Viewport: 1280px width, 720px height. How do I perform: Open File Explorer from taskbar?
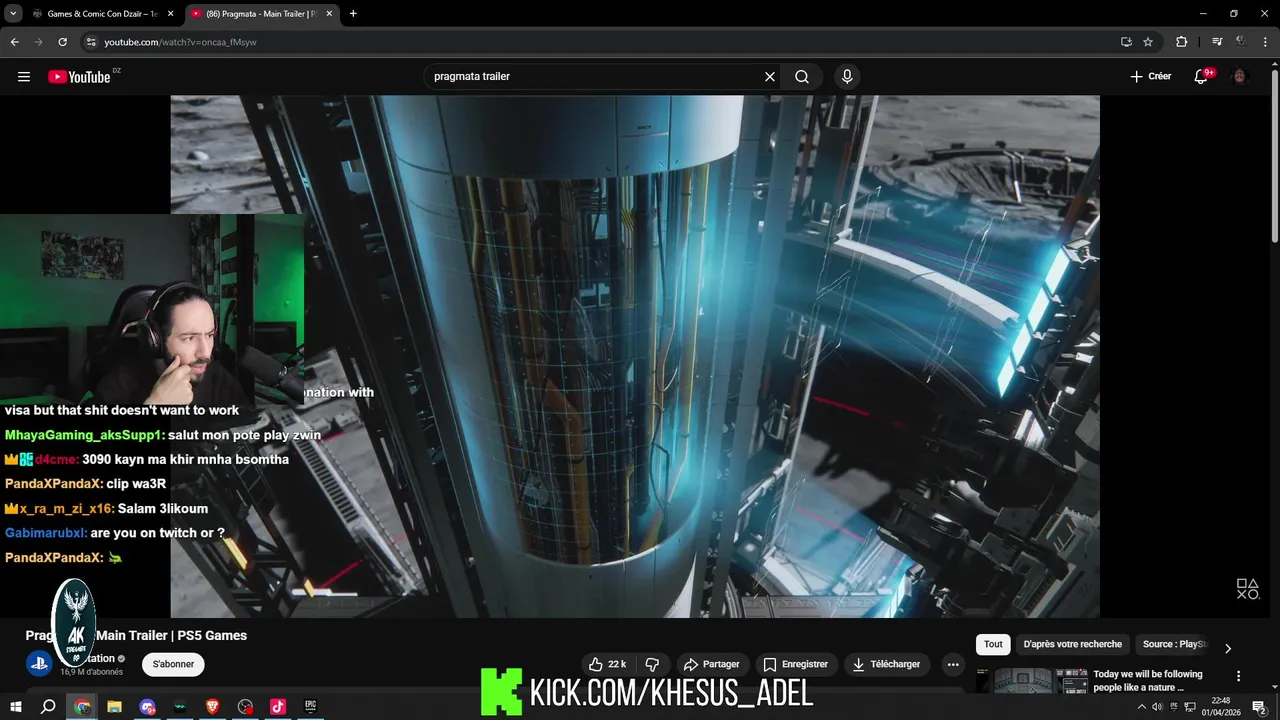[x=114, y=706]
